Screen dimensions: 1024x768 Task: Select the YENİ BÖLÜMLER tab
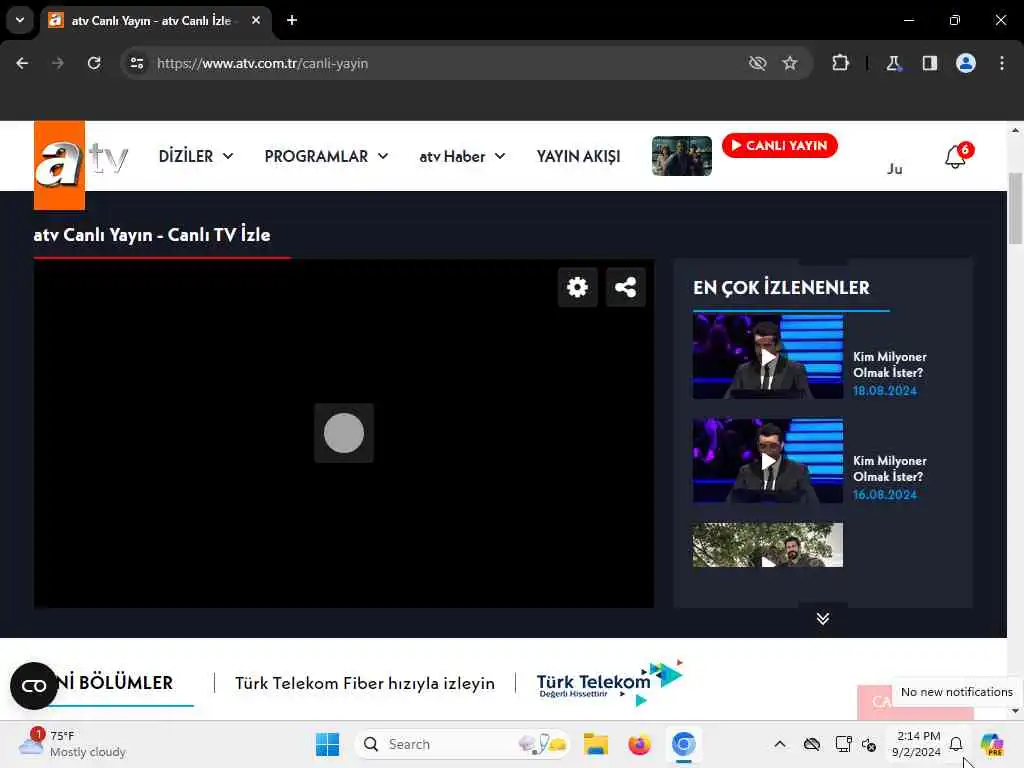[116, 683]
